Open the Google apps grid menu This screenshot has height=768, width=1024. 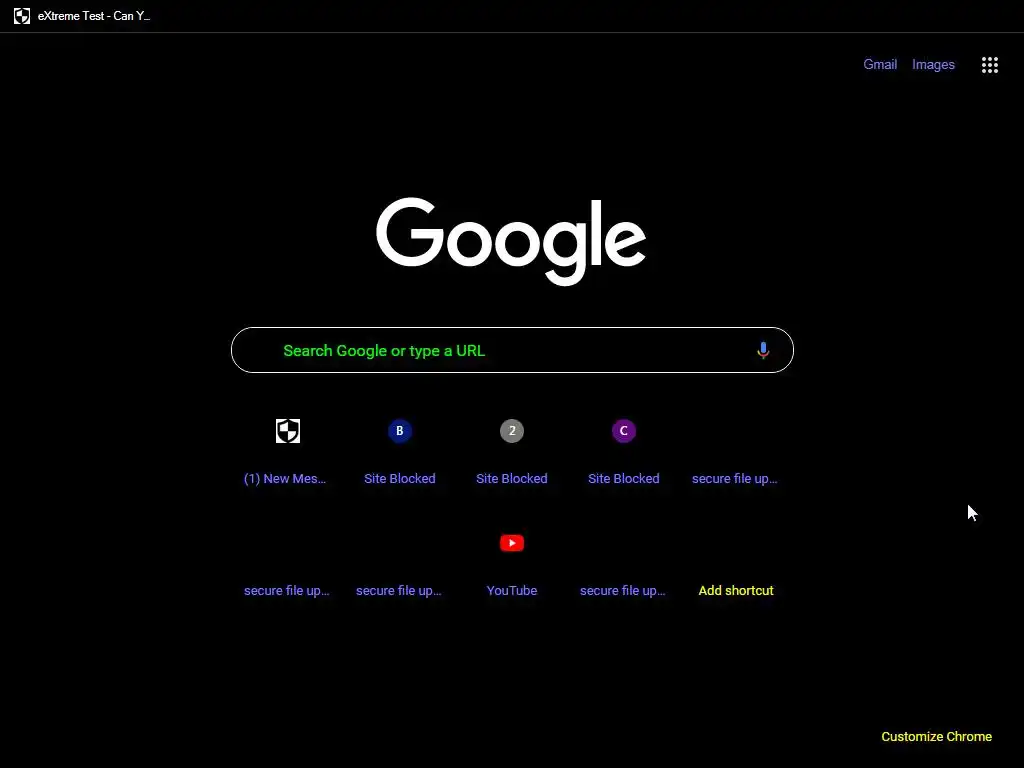[989, 65]
